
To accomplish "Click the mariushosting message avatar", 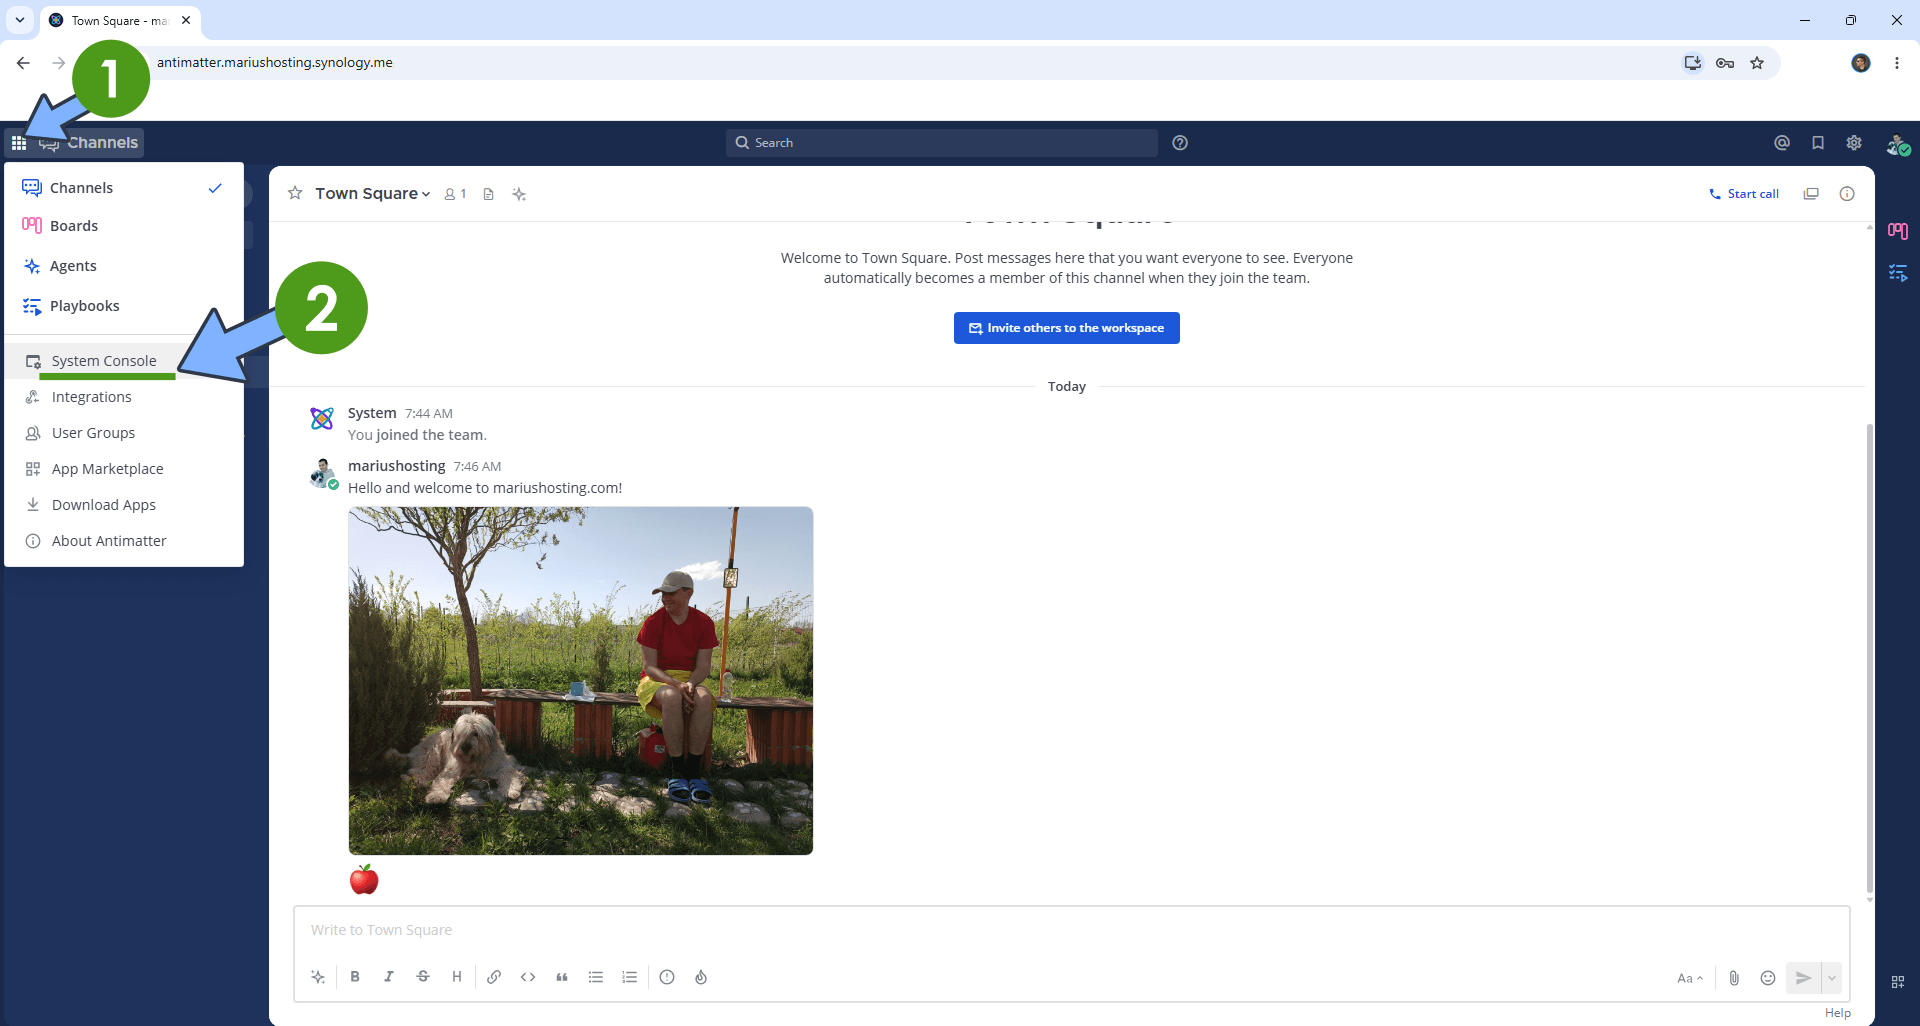I will click(x=322, y=472).
